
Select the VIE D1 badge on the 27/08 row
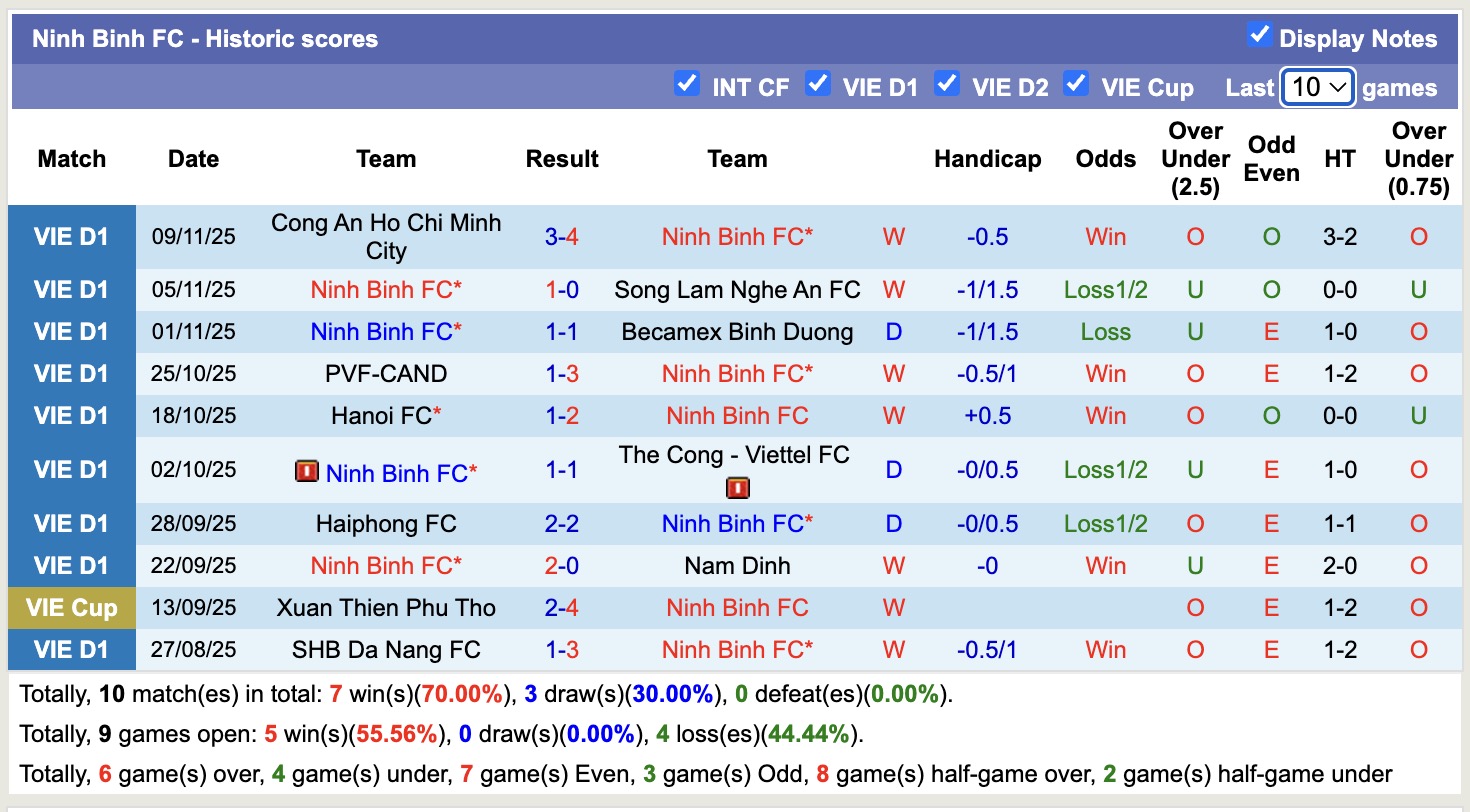click(71, 649)
